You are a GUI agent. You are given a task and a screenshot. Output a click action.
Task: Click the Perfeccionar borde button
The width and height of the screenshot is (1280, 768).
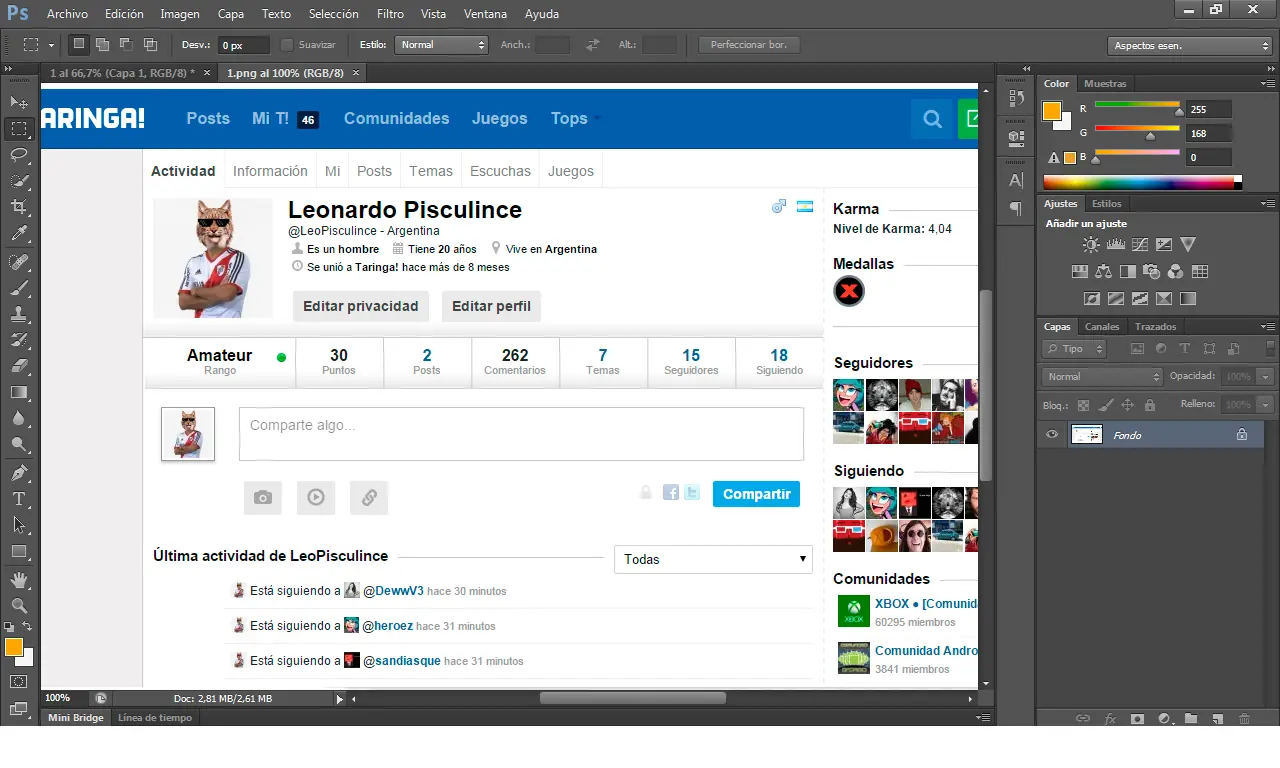tap(749, 45)
